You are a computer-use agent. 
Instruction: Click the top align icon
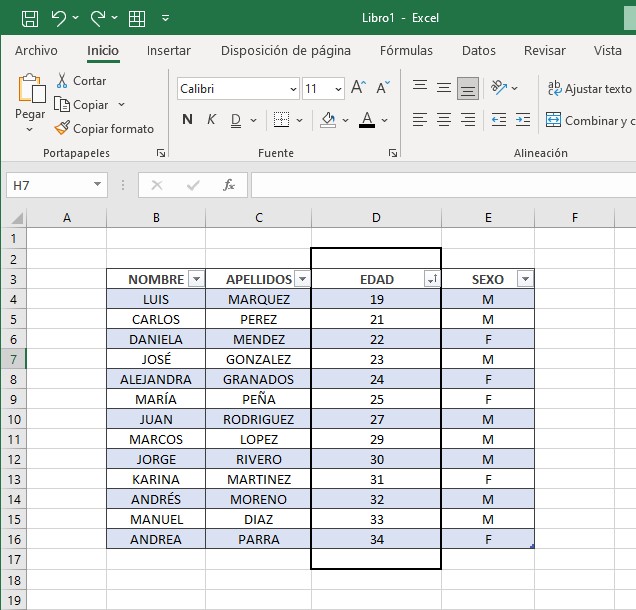pos(420,88)
